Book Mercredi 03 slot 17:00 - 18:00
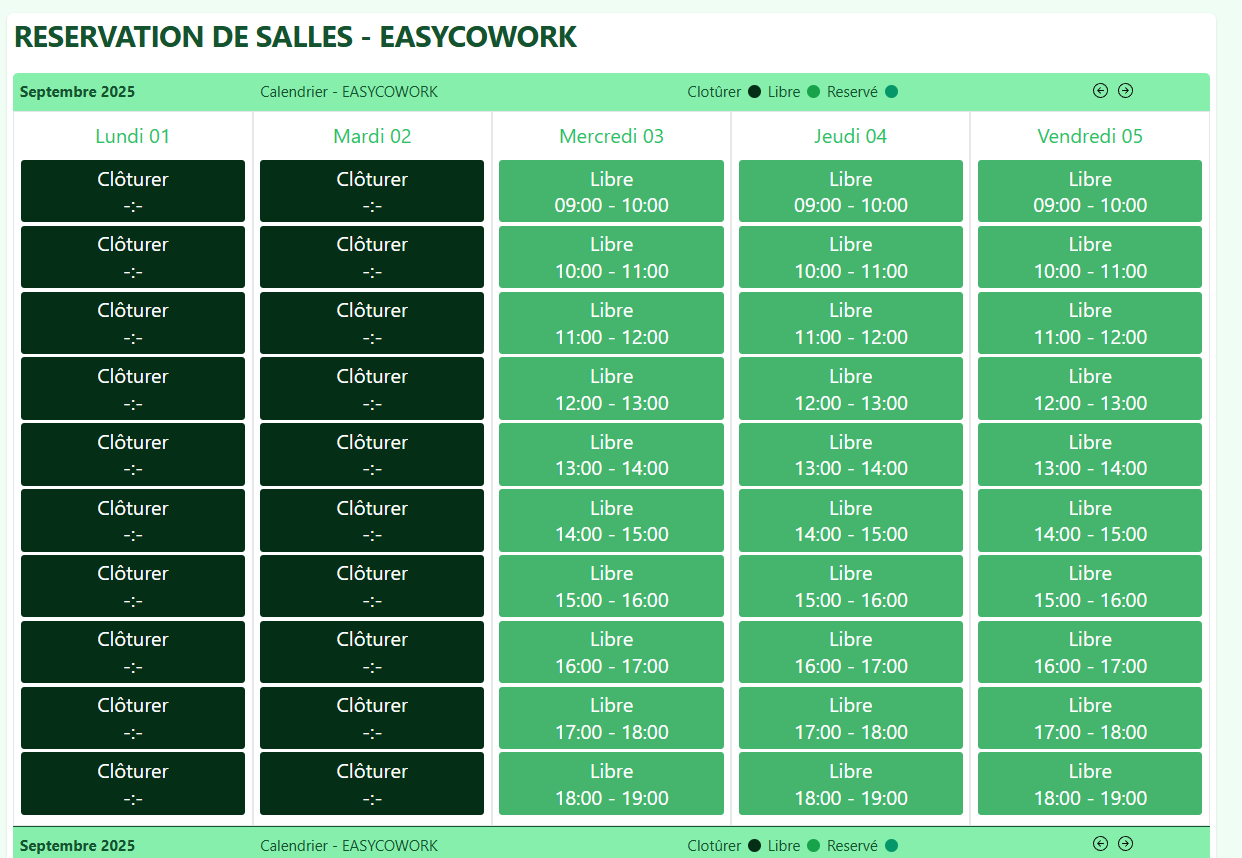The image size is (1242, 858). pos(611,718)
